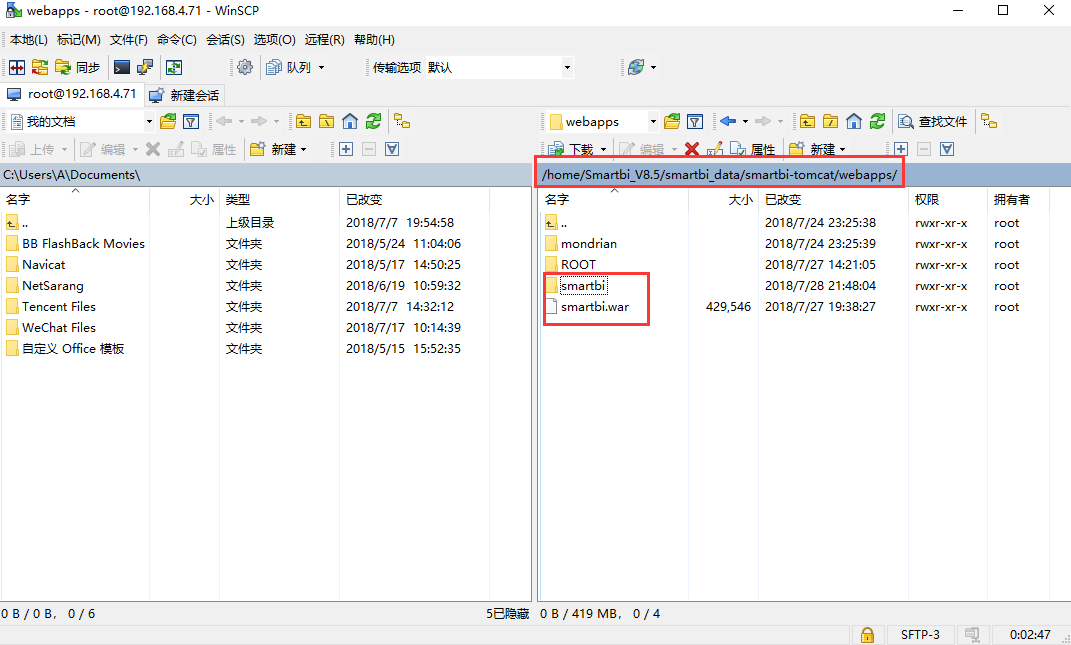Click the lock encryption status icon
The height and width of the screenshot is (645, 1071).
point(867,635)
